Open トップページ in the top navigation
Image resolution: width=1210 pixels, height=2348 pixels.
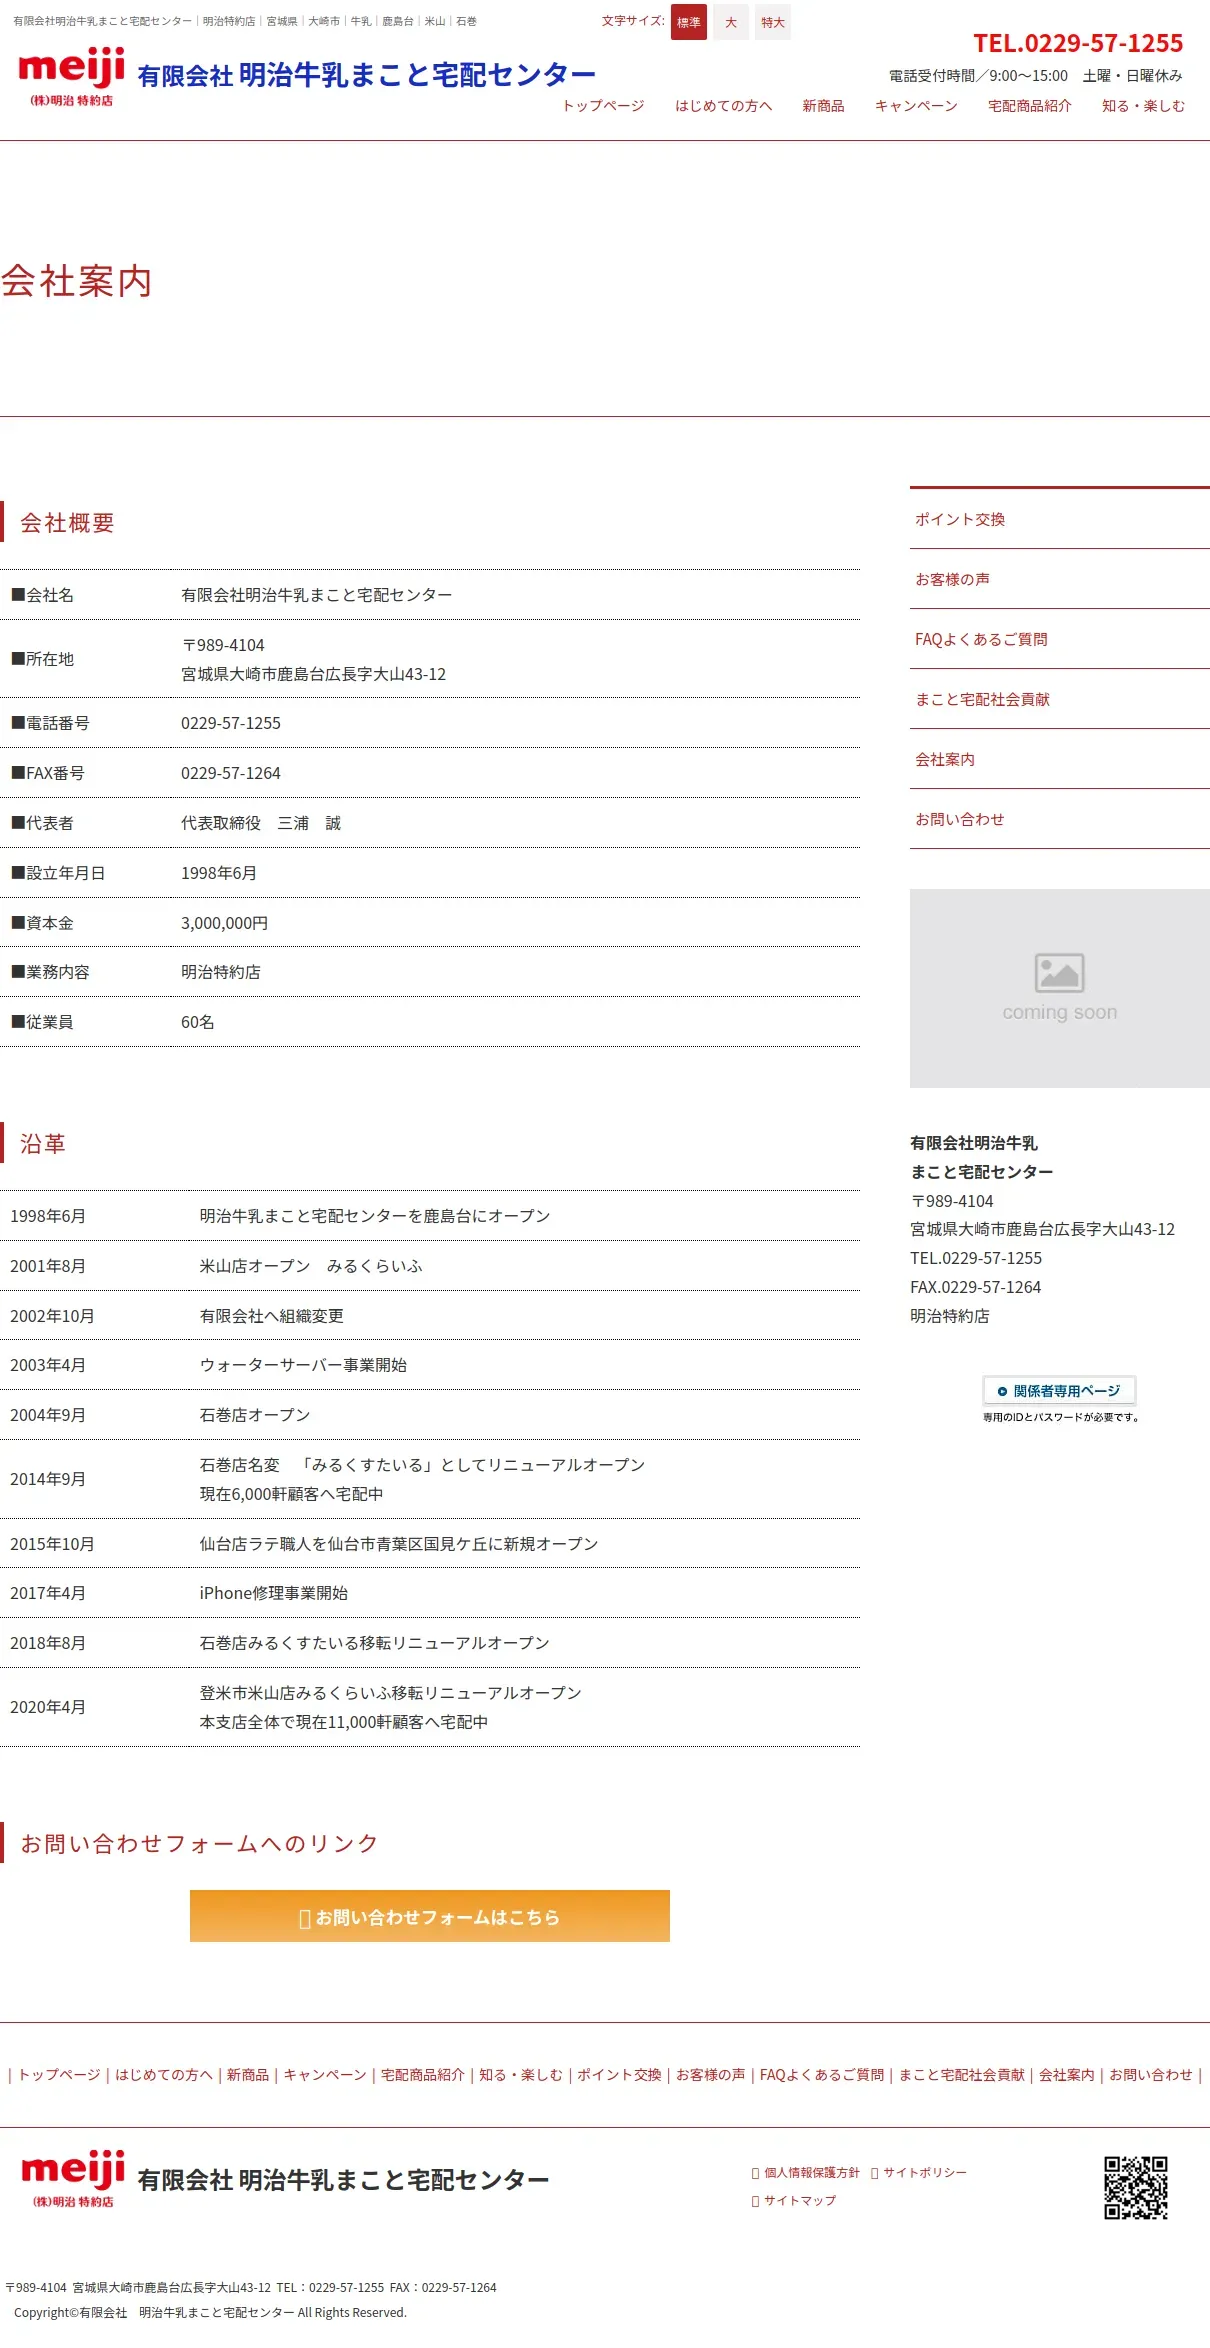click(x=603, y=106)
